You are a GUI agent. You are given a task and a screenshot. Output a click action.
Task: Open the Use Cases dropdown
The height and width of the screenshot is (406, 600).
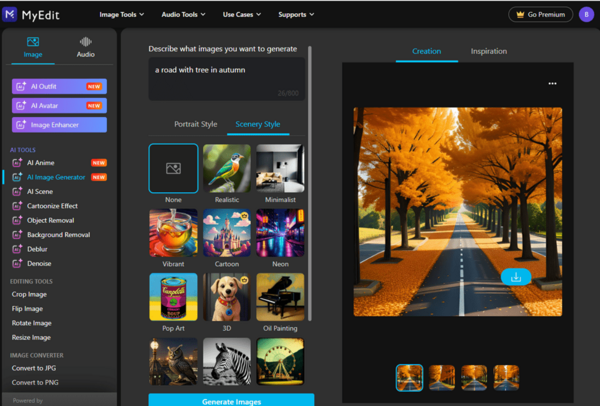click(242, 15)
